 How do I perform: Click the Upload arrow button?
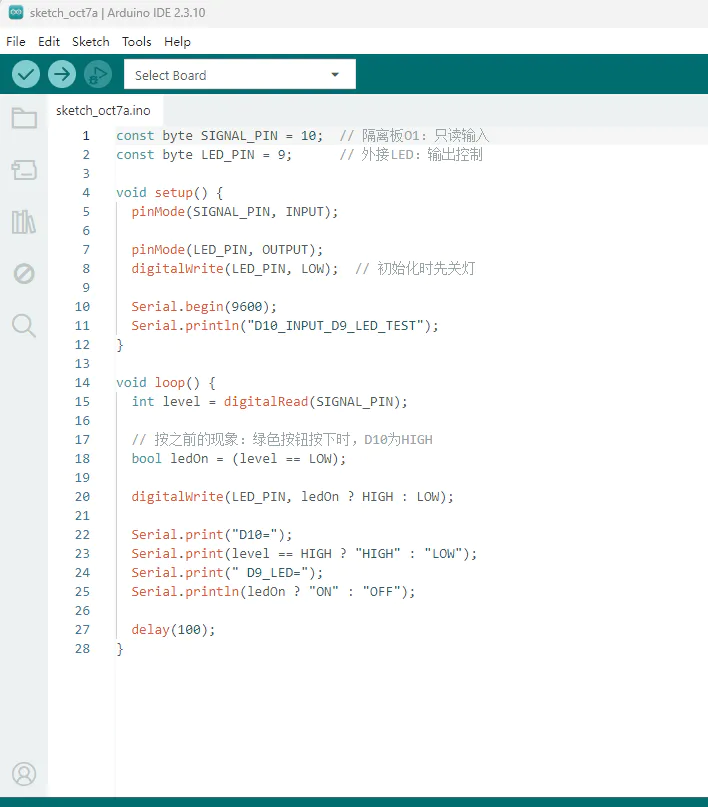point(62,74)
